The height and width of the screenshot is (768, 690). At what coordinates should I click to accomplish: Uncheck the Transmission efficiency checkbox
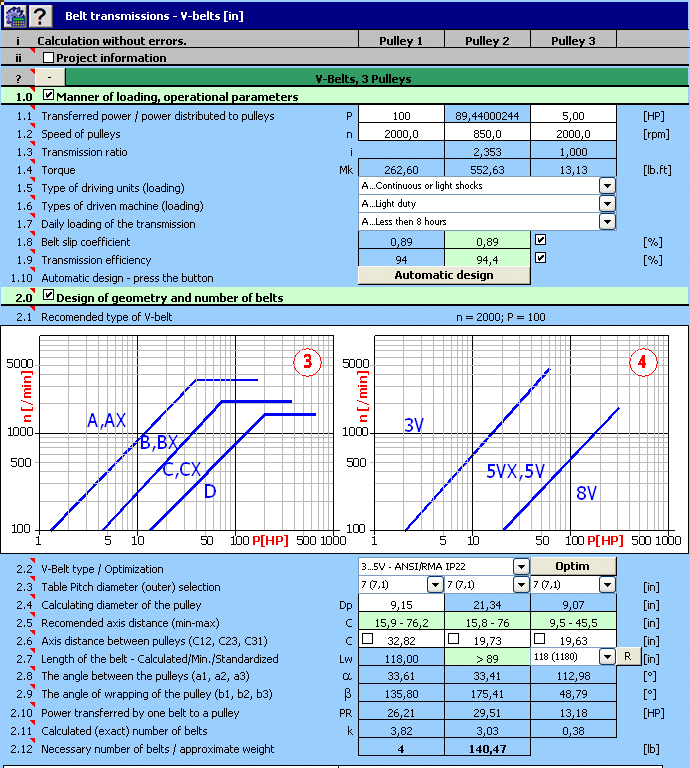(x=540, y=258)
